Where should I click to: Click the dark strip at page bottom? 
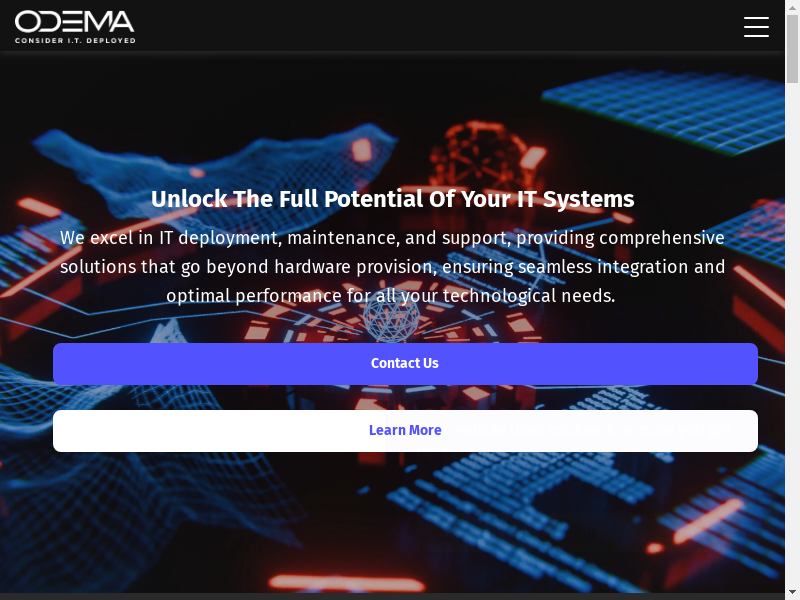tap(392, 596)
